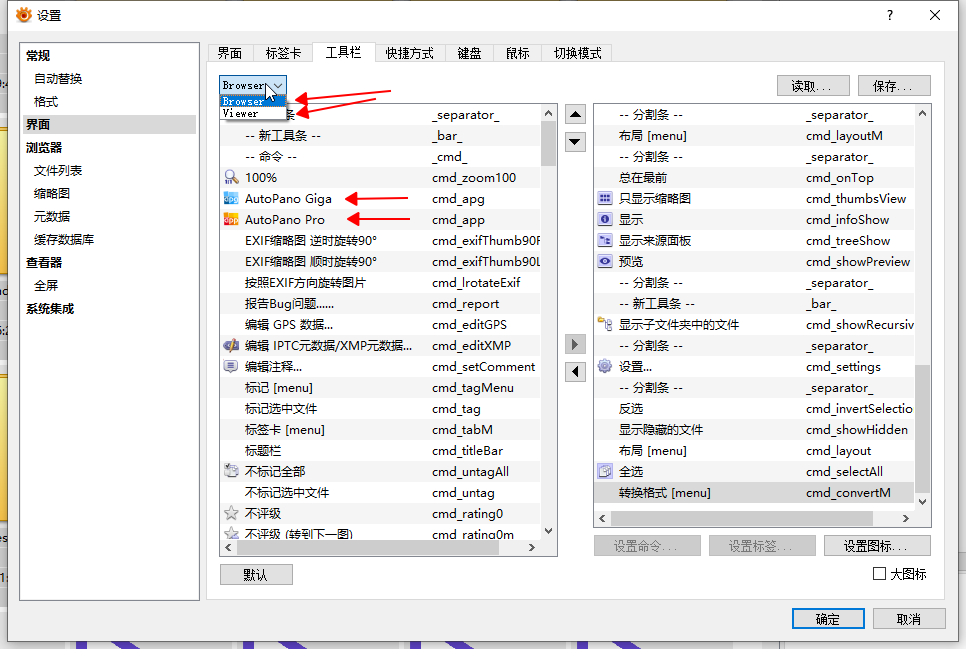Select 浏览器 in the settings tree
The height and width of the screenshot is (649, 966).
(44, 147)
